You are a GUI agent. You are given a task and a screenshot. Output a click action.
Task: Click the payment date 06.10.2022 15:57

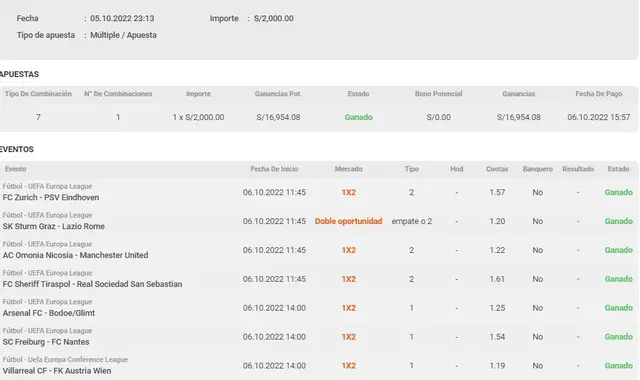tap(599, 117)
